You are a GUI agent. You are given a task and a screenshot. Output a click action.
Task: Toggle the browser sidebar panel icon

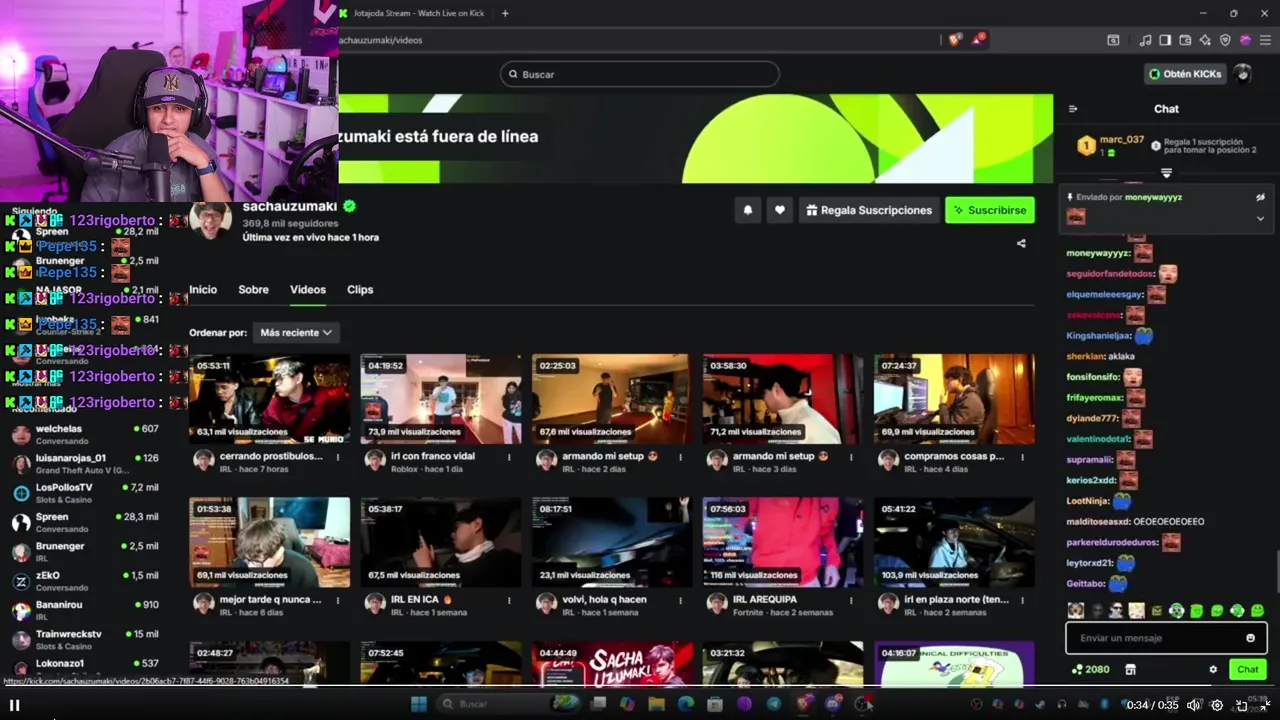[x=1165, y=40]
